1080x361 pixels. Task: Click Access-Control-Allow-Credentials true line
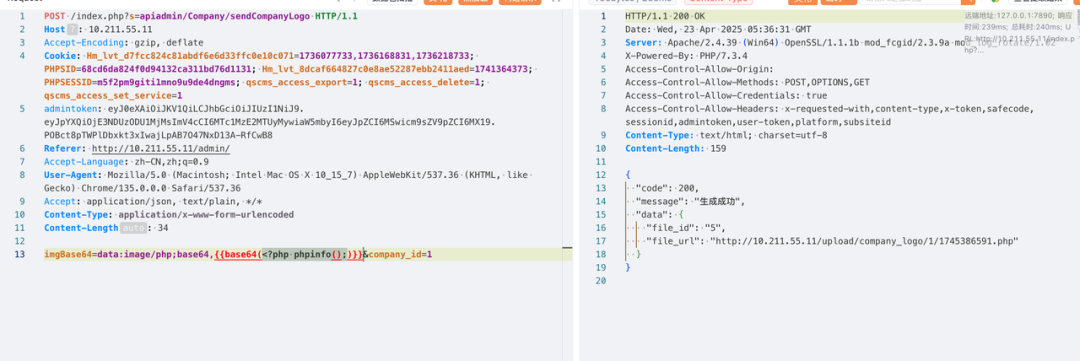click(x=727, y=96)
